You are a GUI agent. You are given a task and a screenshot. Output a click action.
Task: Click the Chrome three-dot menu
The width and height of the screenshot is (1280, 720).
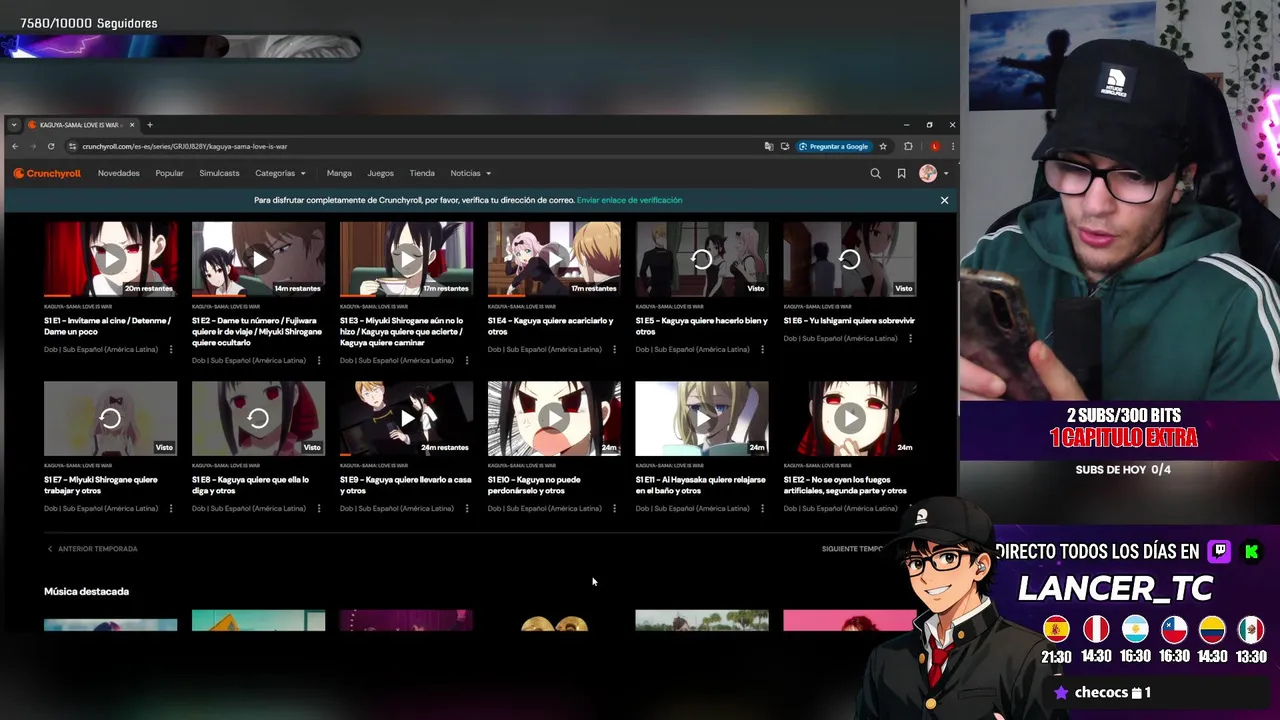click(x=952, y=146)
